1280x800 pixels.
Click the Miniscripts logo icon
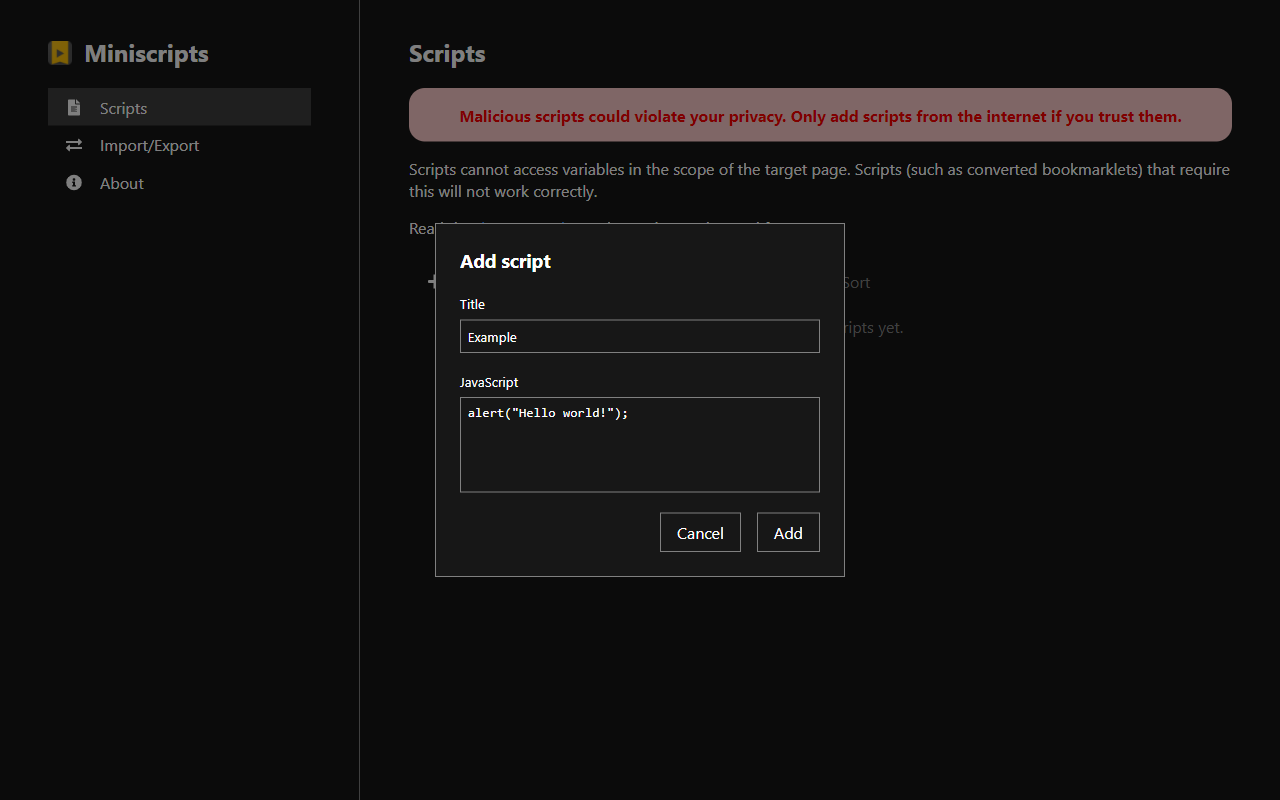pos(60,53)
